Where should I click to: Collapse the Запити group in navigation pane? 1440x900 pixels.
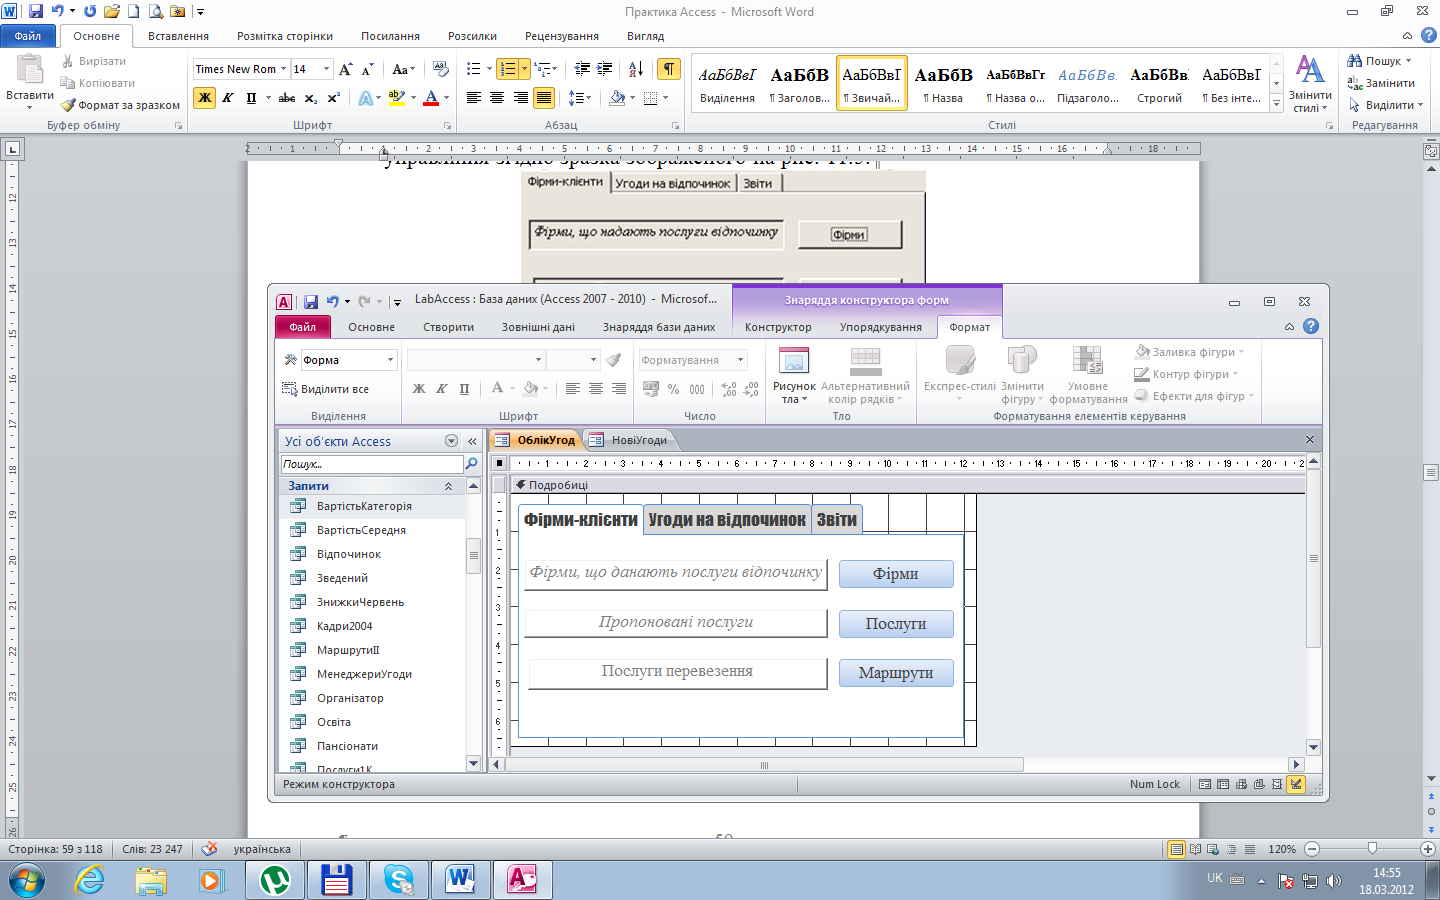[x=448, y=486]
